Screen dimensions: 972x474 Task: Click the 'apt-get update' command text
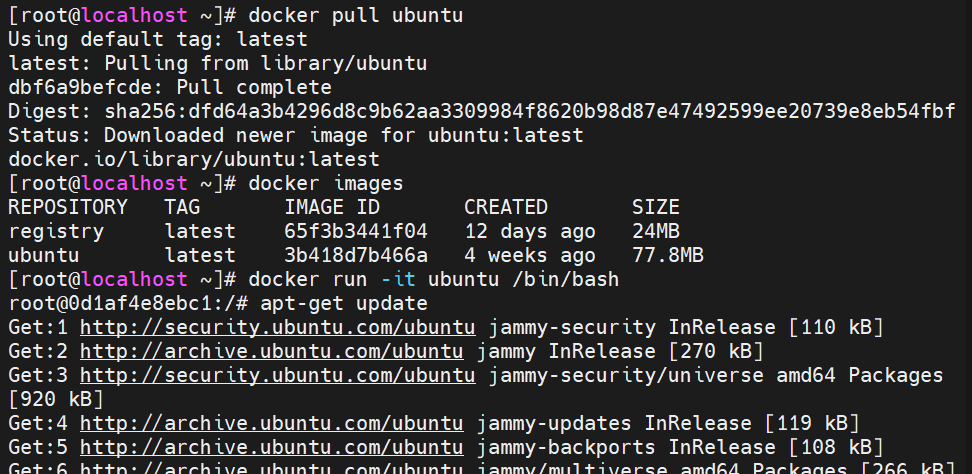343,304
